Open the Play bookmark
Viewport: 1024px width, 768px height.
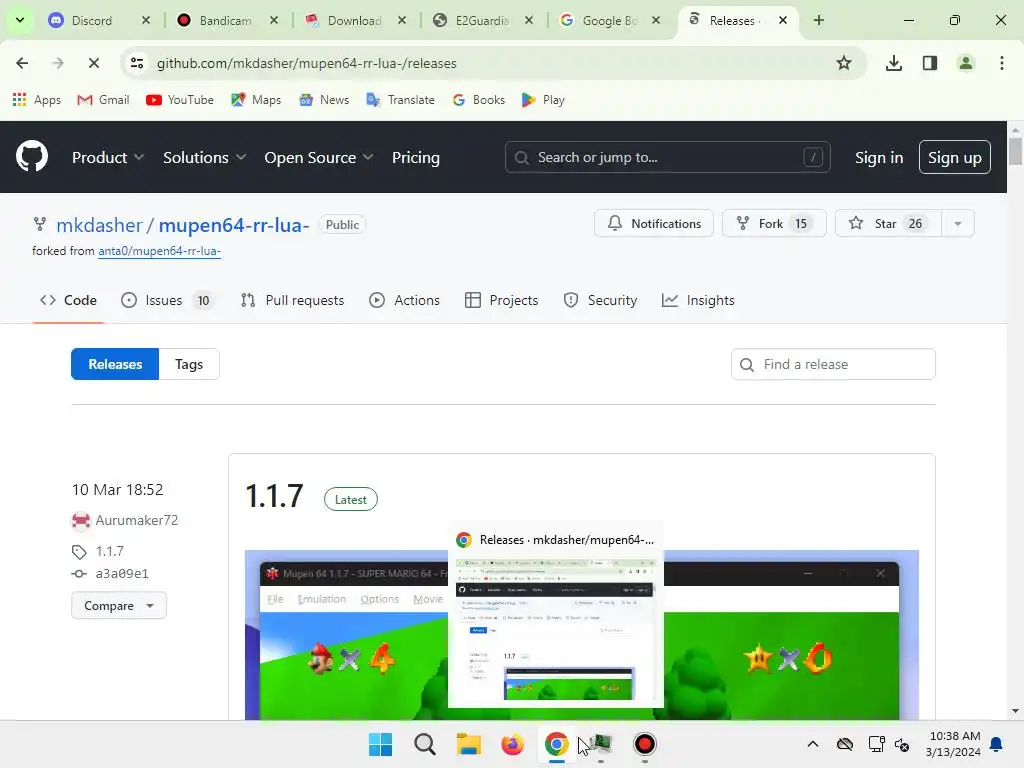[x=543, y=100]
